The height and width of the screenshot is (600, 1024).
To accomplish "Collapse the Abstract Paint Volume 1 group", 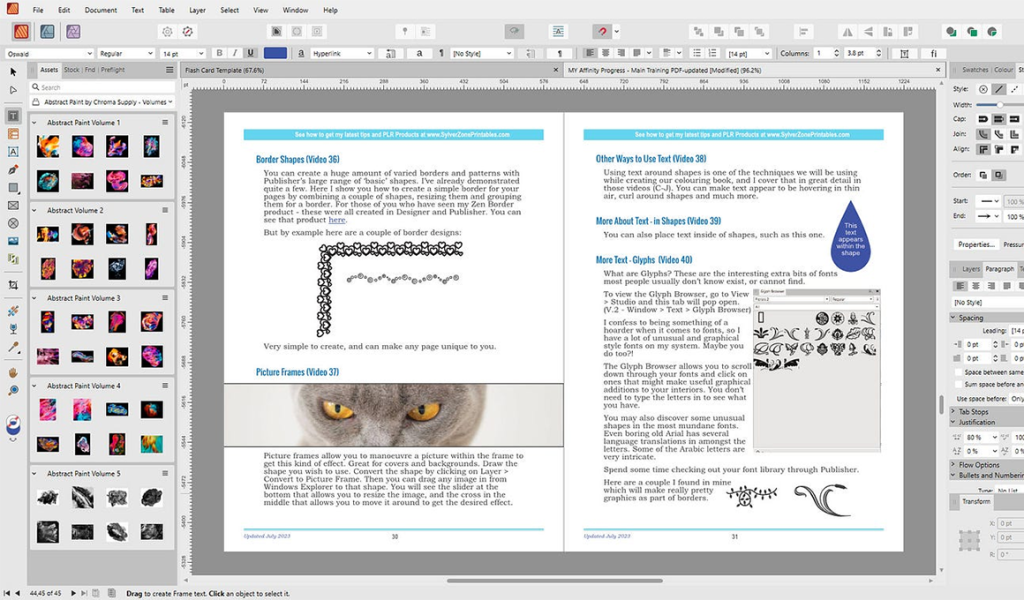I will pyautogui.click(x=34, y=123).
